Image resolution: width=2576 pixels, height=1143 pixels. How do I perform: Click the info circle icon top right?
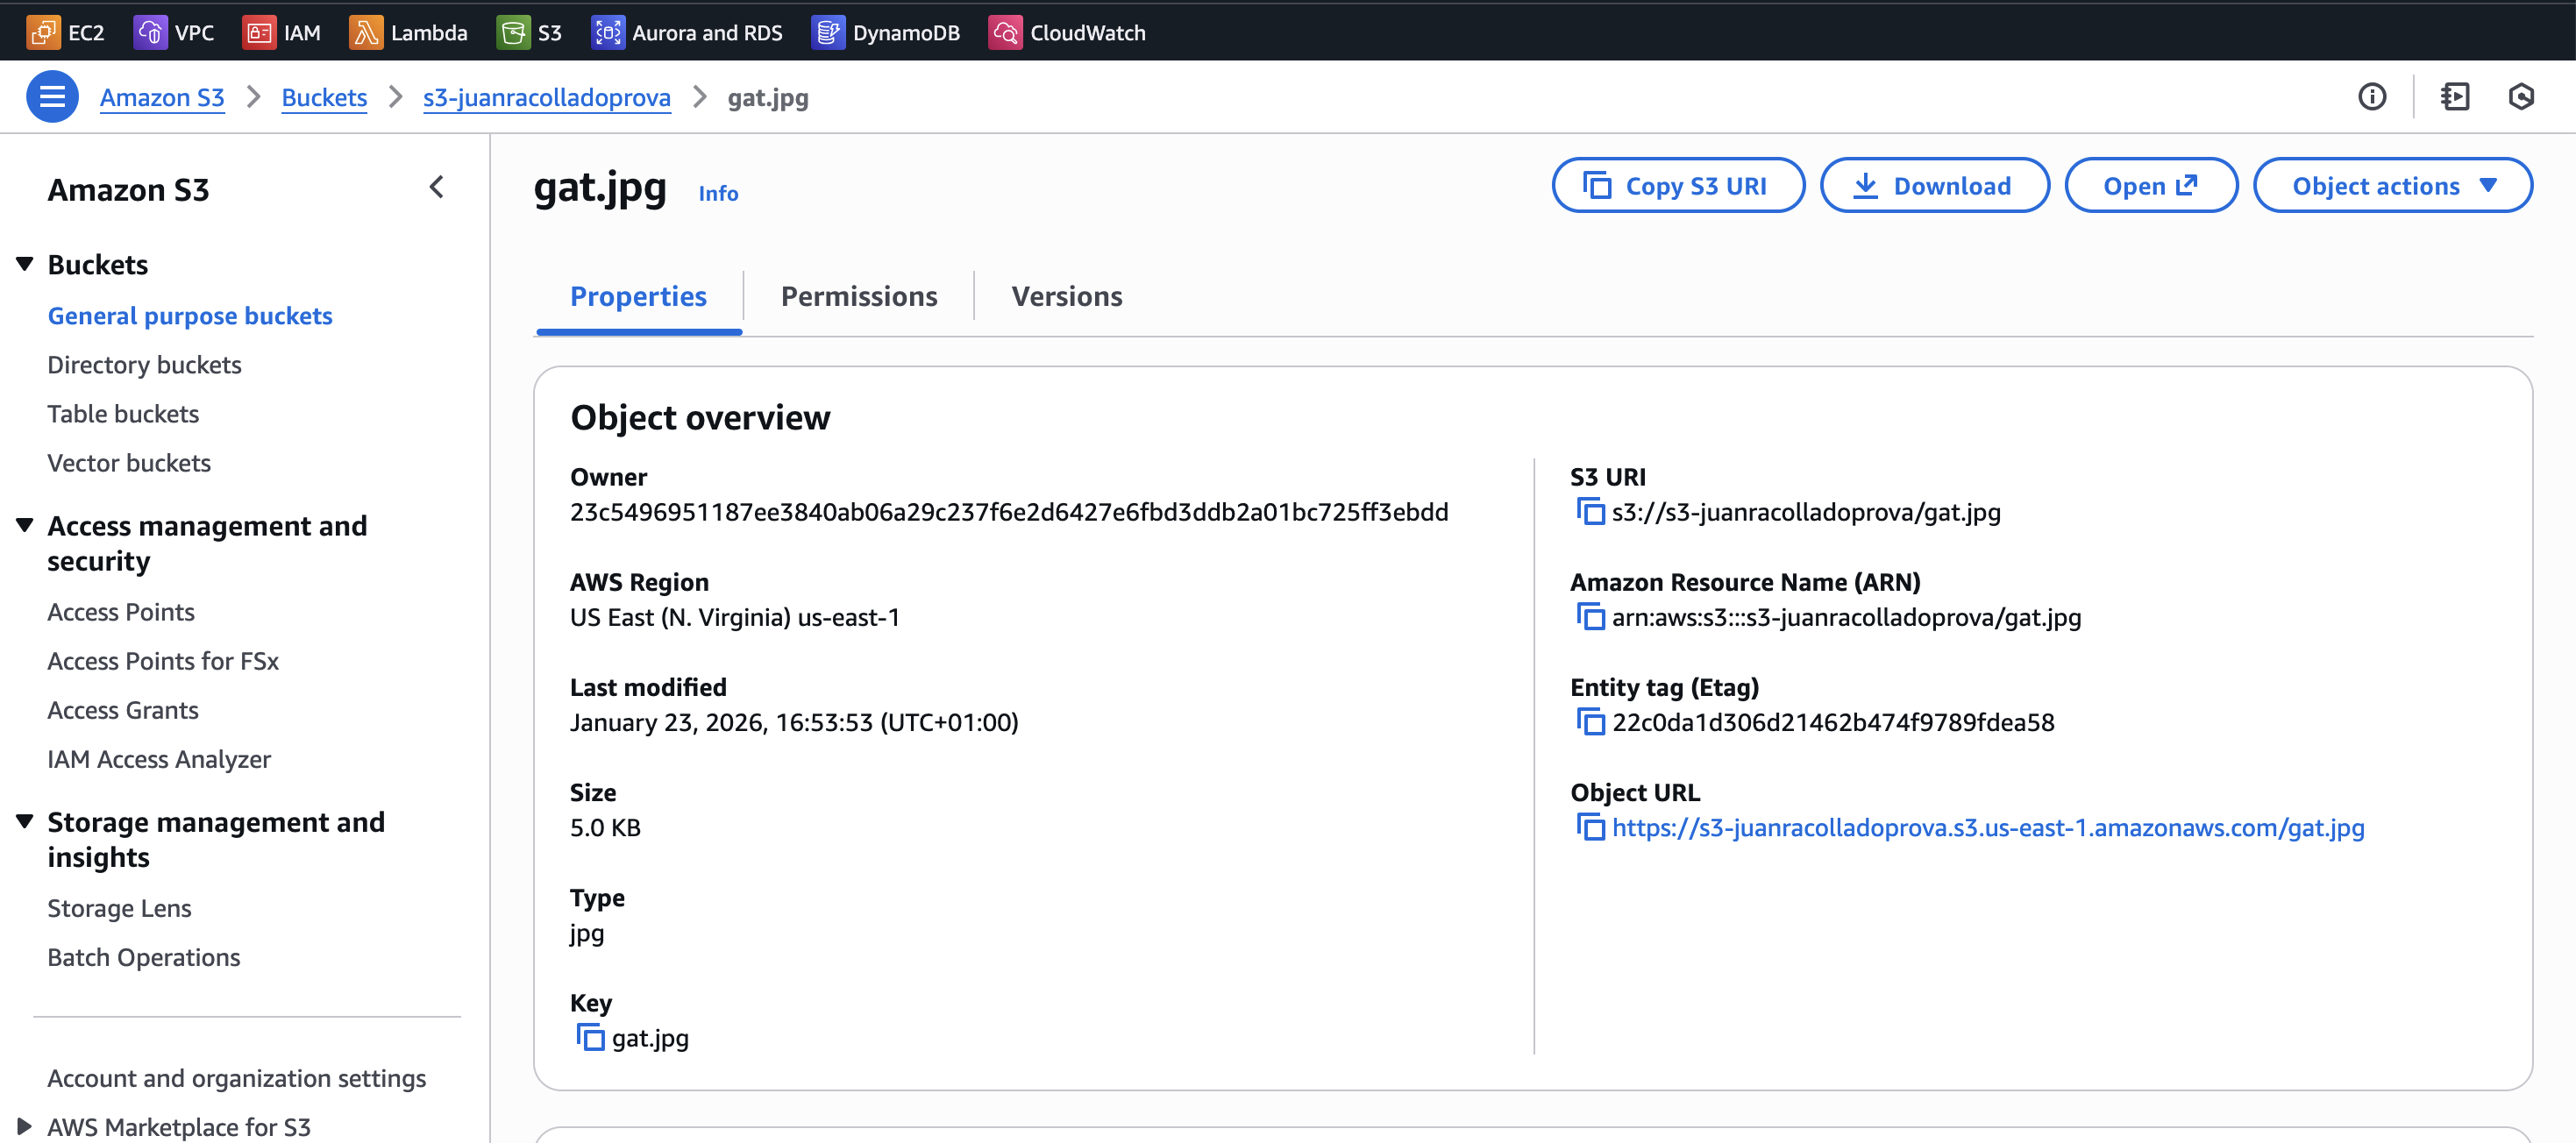pos(2371,97)
